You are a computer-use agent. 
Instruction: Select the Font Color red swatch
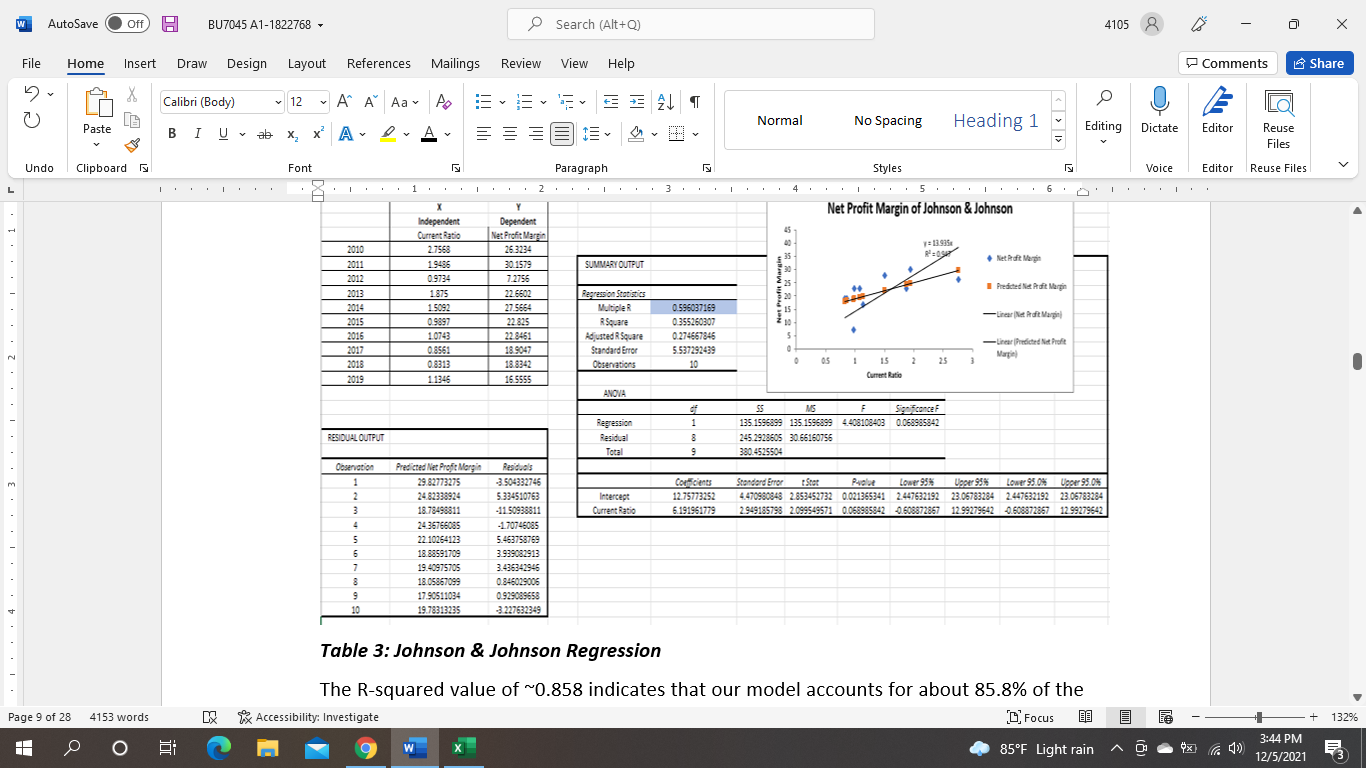click(428, 133)
